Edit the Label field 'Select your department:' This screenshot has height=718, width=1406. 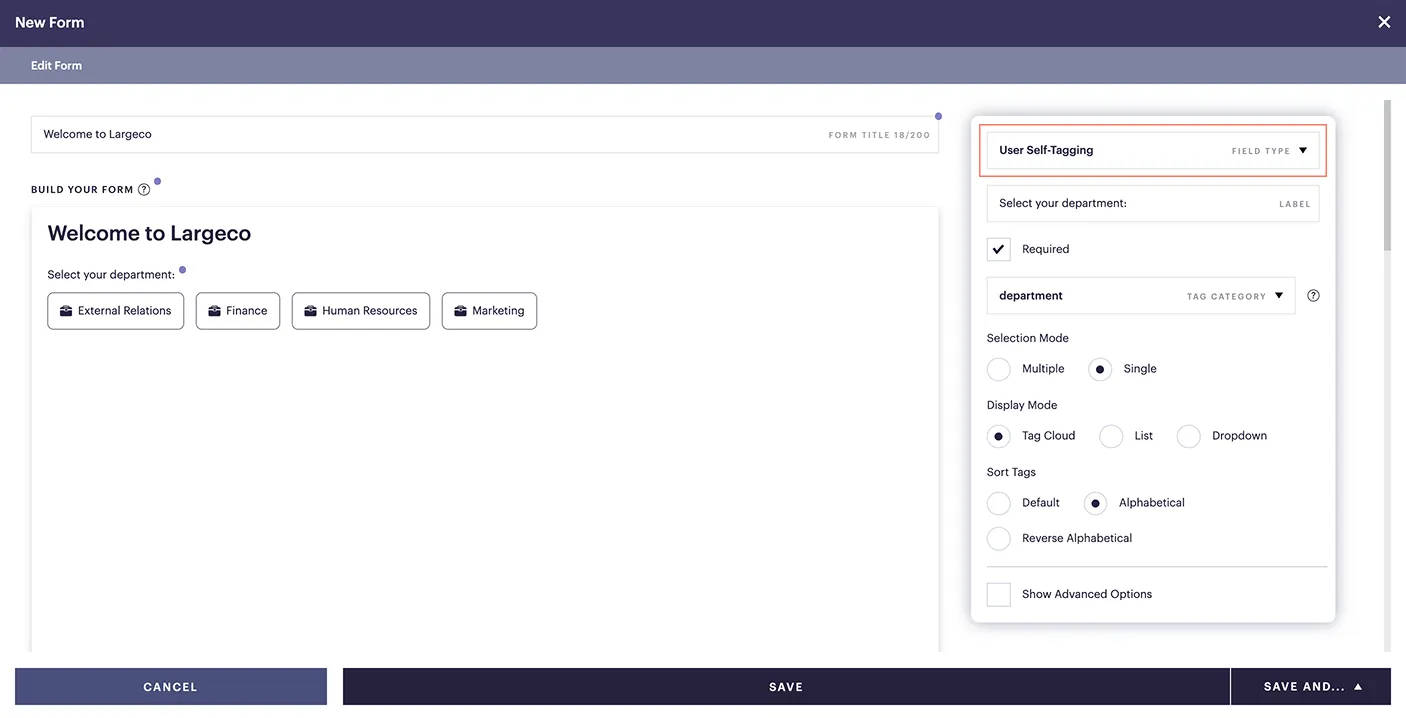click(1153, 203)
